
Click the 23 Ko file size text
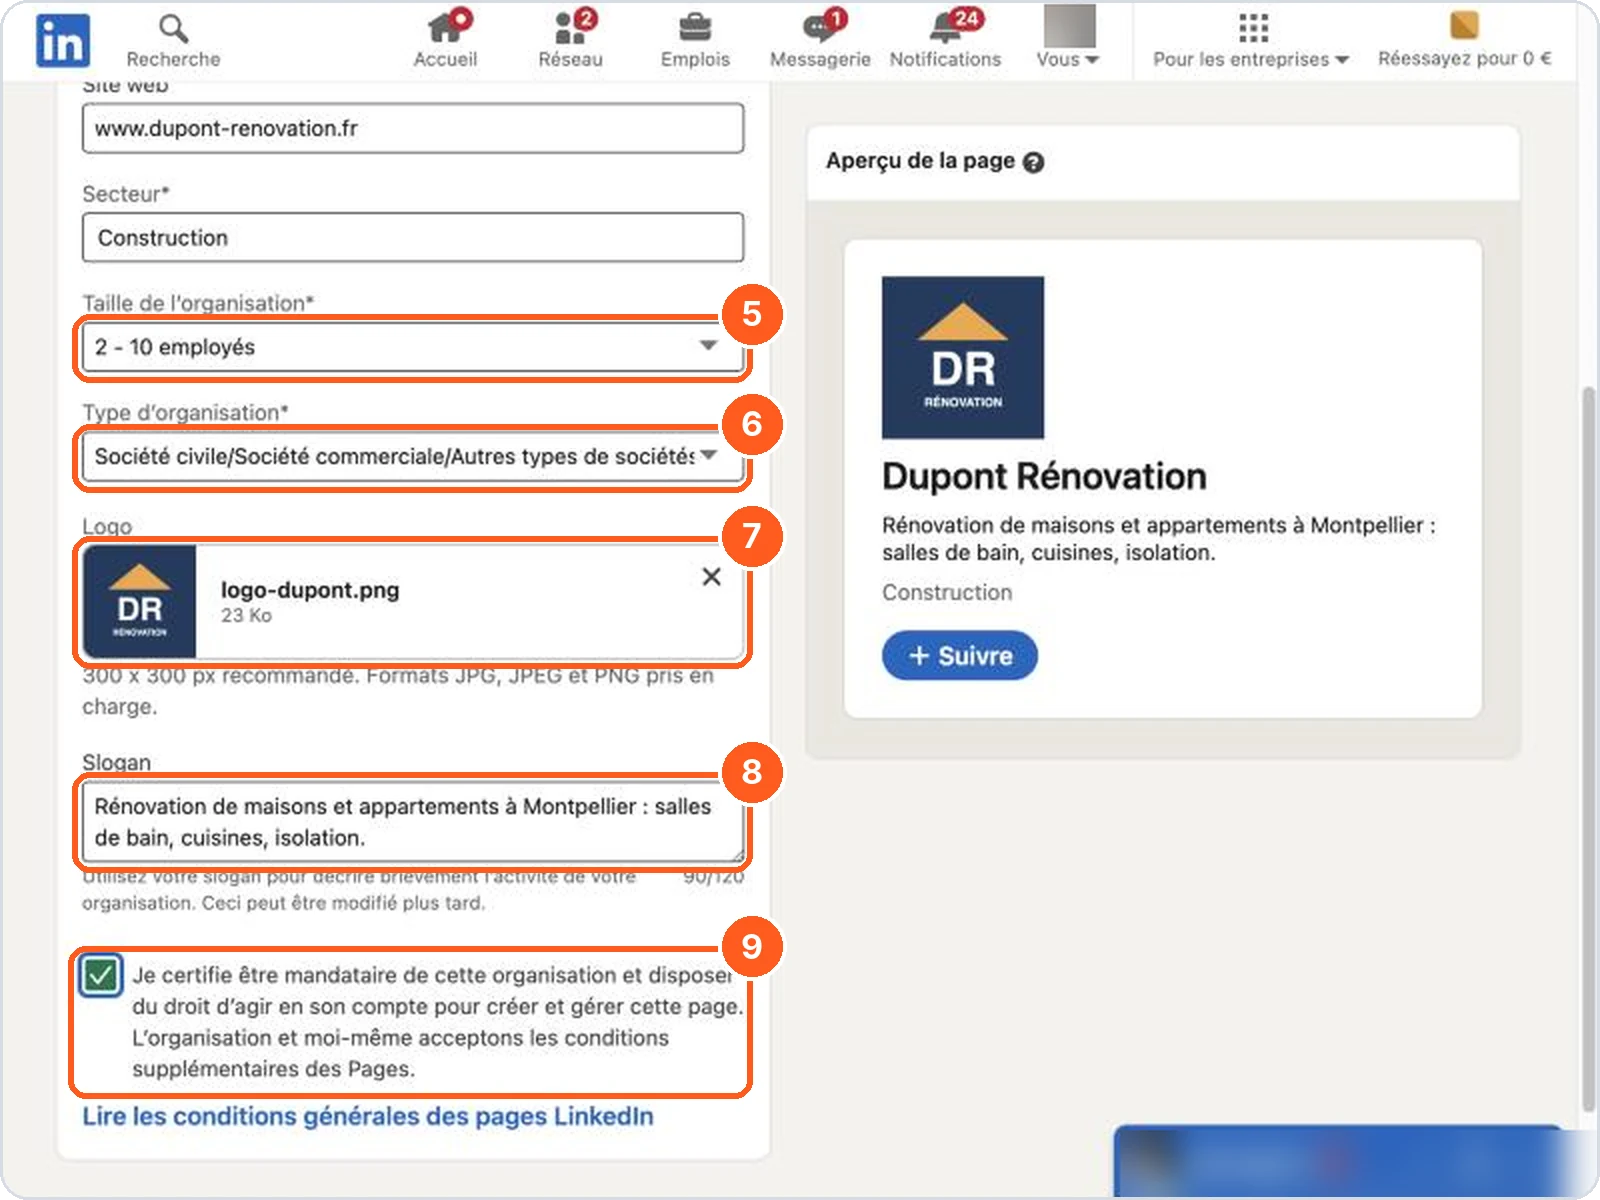pyautogui.click(x=246, y=616)
